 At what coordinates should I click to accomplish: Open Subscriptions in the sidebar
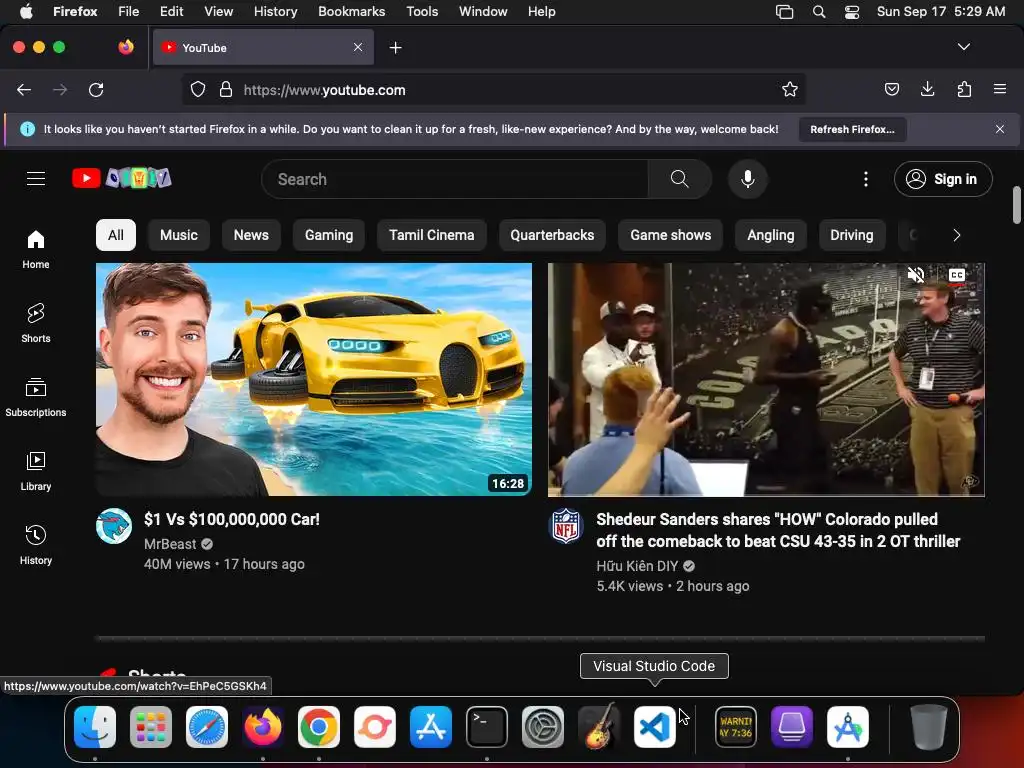click(x=36, y=397)
